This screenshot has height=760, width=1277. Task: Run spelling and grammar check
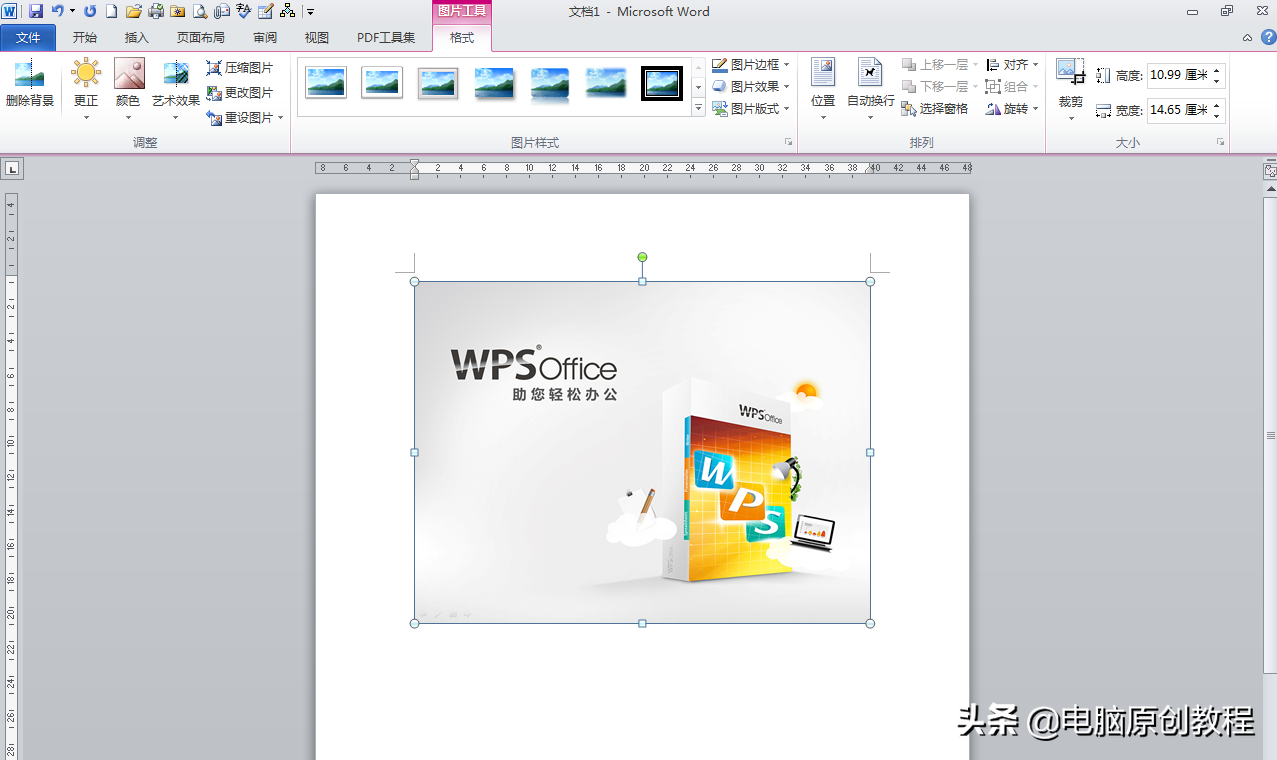pos(243,11)
